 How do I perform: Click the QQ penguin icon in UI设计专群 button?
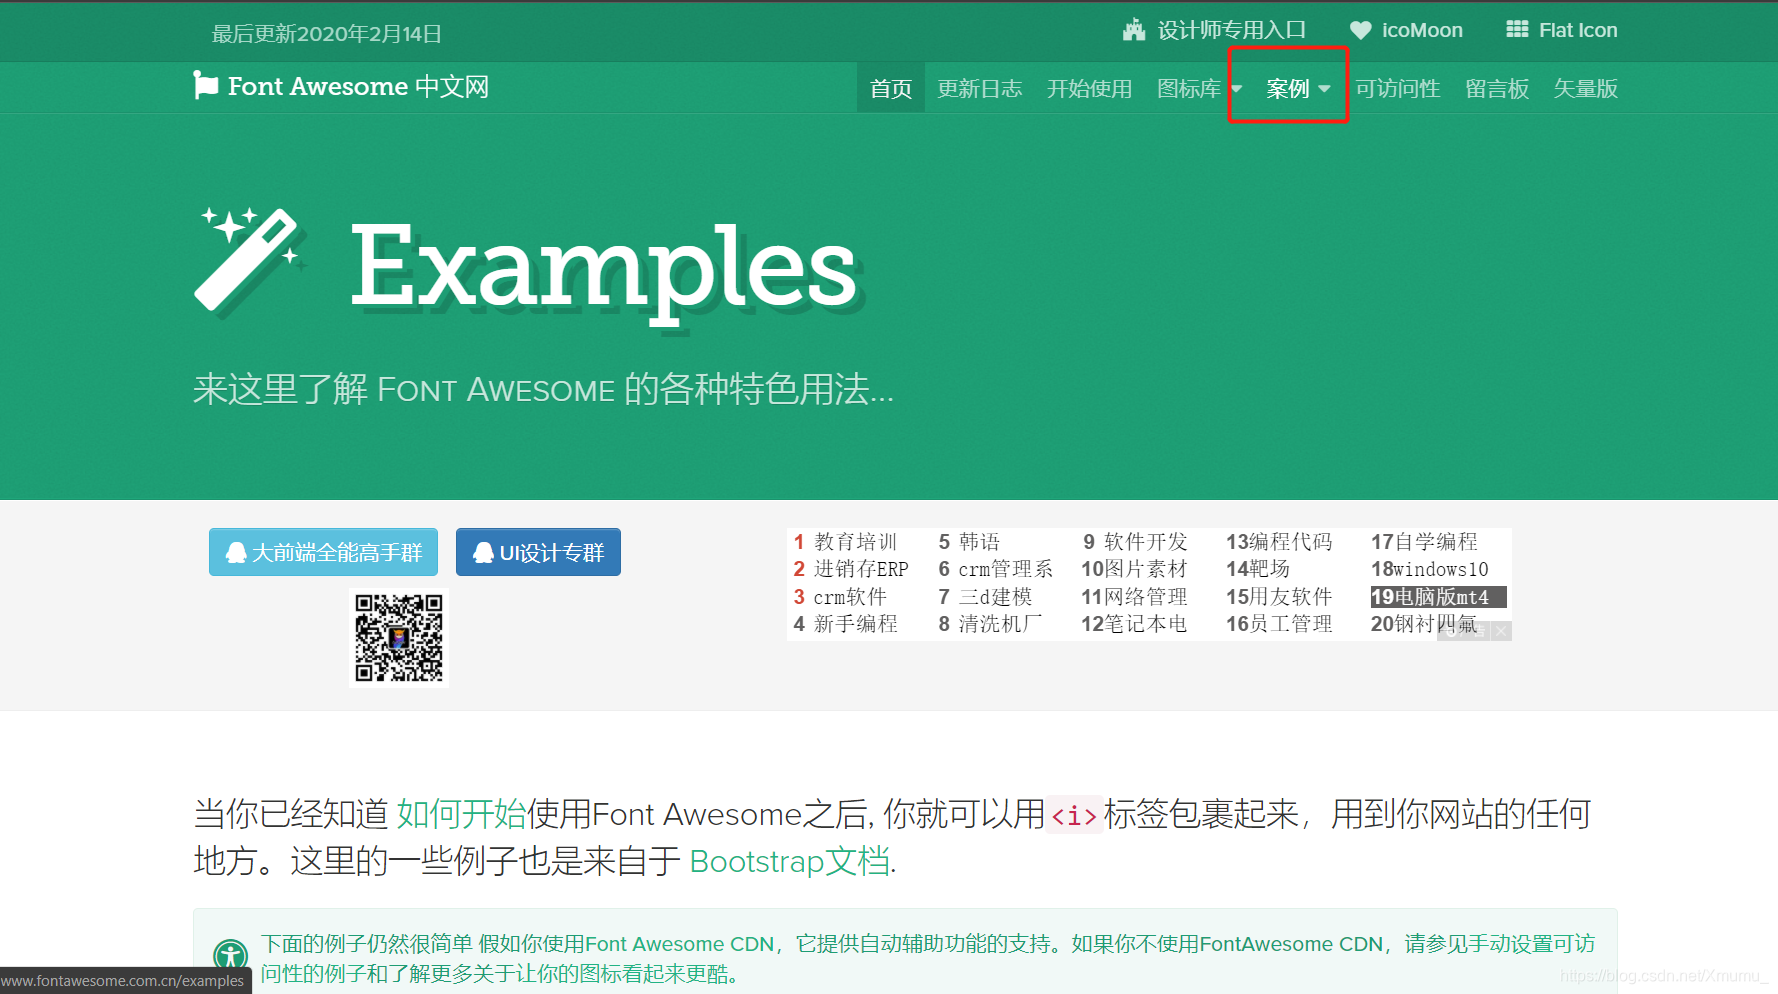pyautogui.click(x=484, y=552)
